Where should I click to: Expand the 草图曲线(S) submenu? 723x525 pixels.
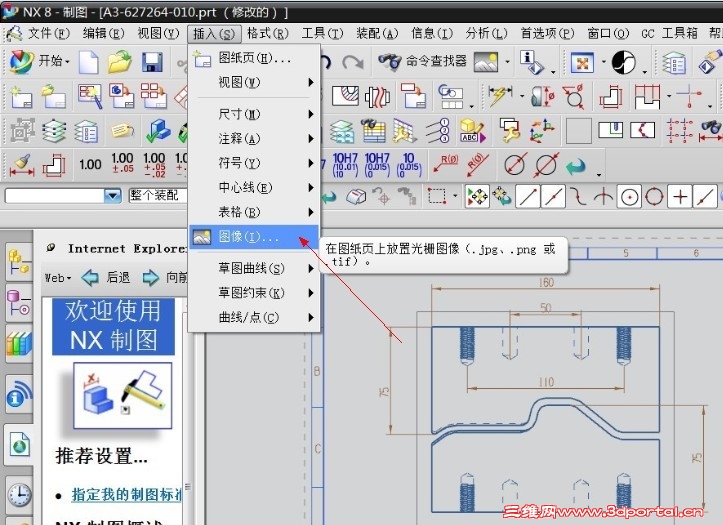pyautogui.click(x=254, y=268)
